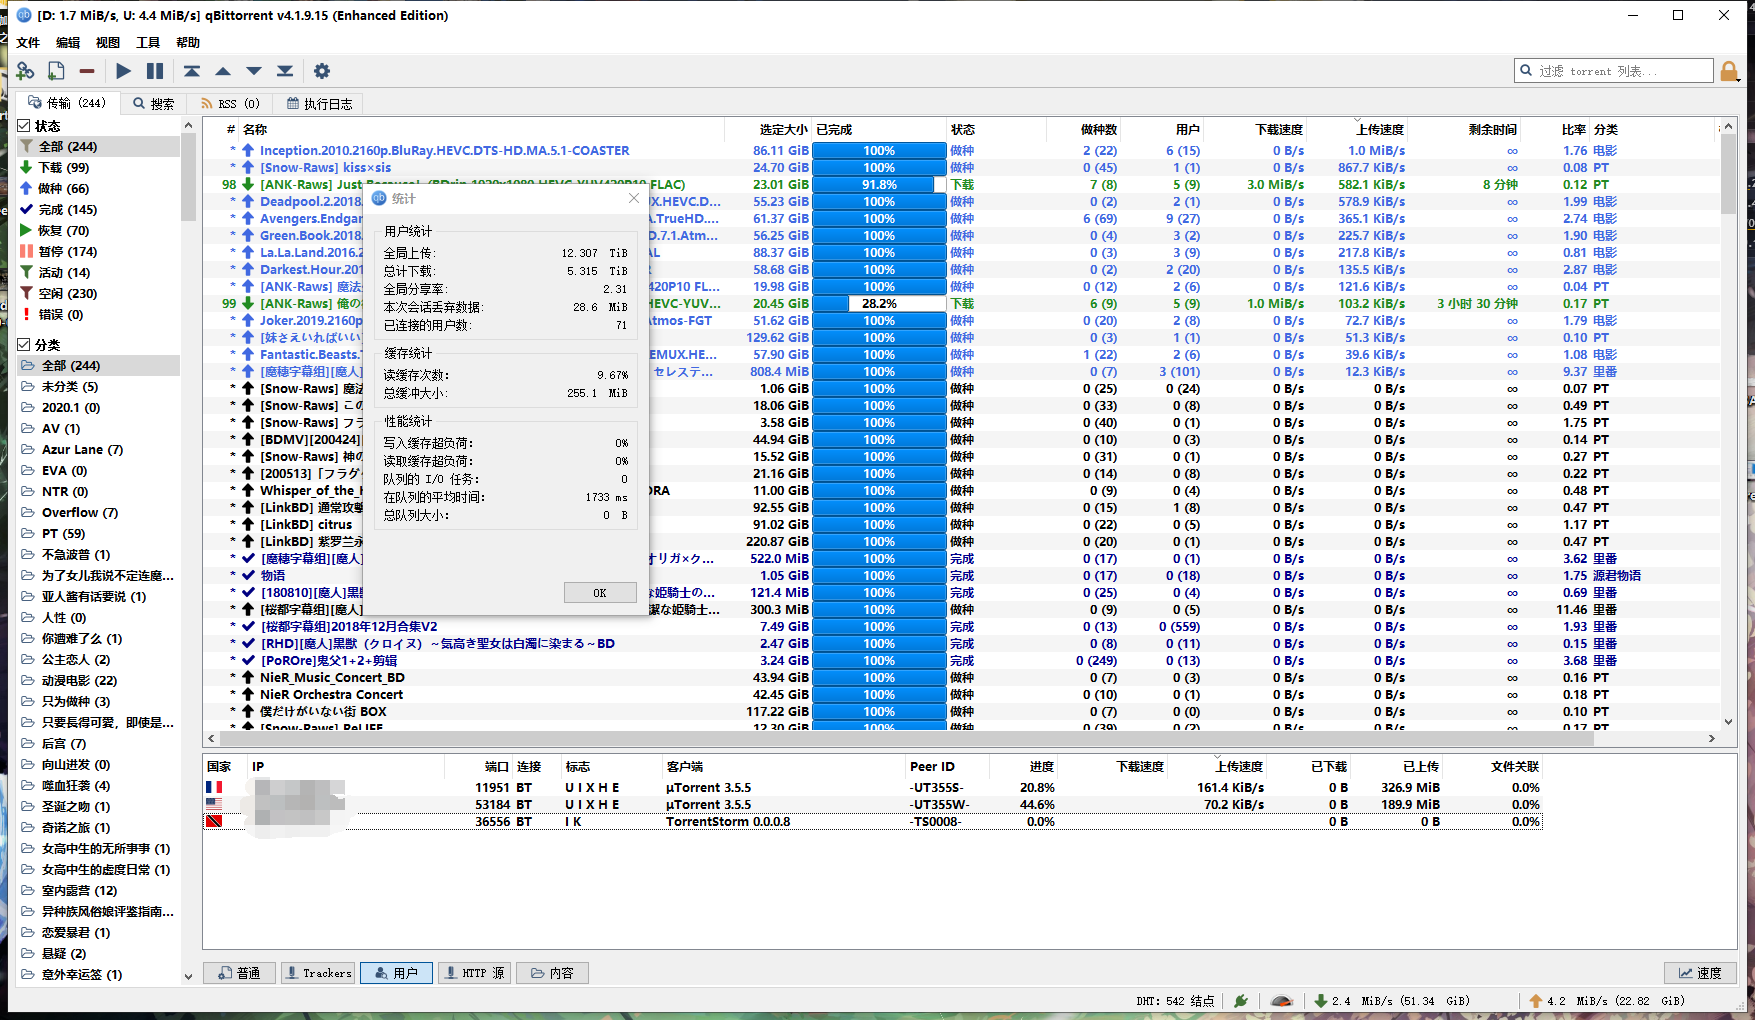
Task: Open the 速度 speed graph button
Action: coord(1700,973)
